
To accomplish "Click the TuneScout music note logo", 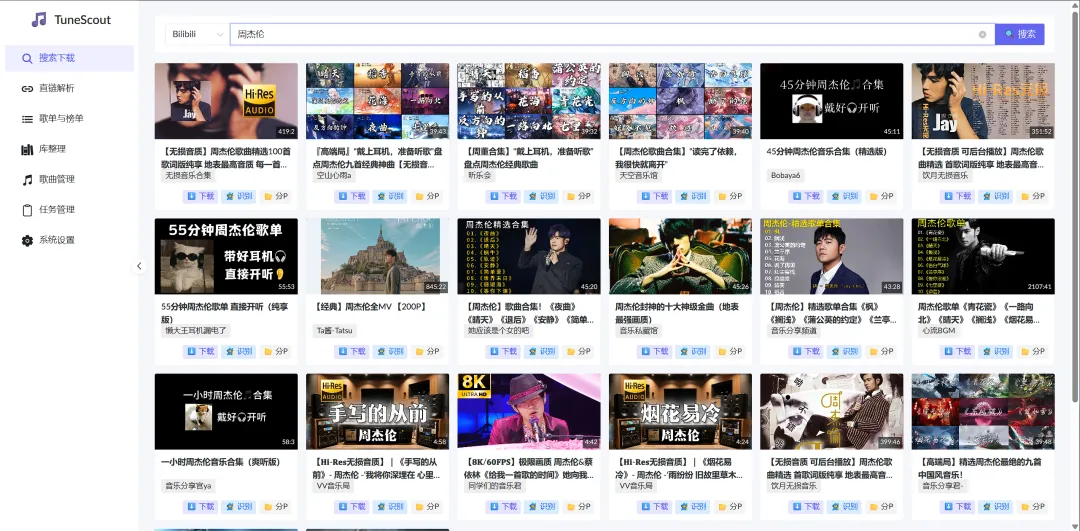I will 39,19.
